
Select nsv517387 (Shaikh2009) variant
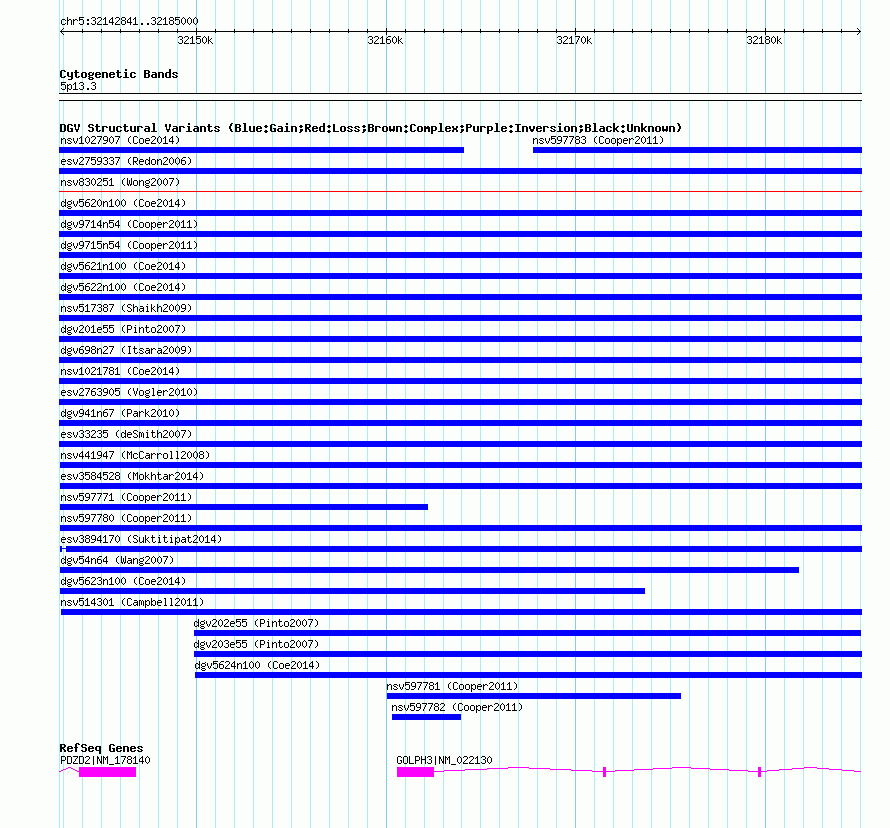tap(126, 308)
